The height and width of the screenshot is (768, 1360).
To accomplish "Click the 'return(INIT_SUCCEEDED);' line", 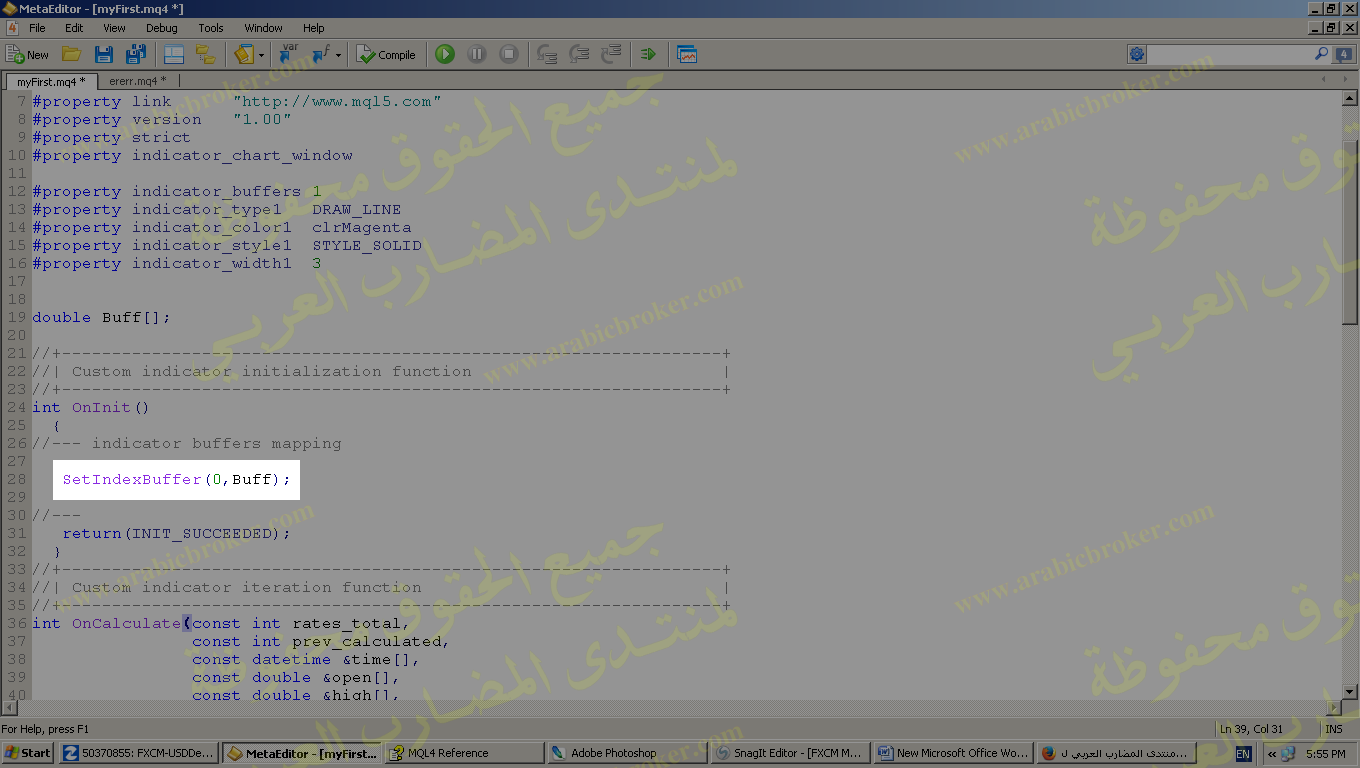I will 176,533.
